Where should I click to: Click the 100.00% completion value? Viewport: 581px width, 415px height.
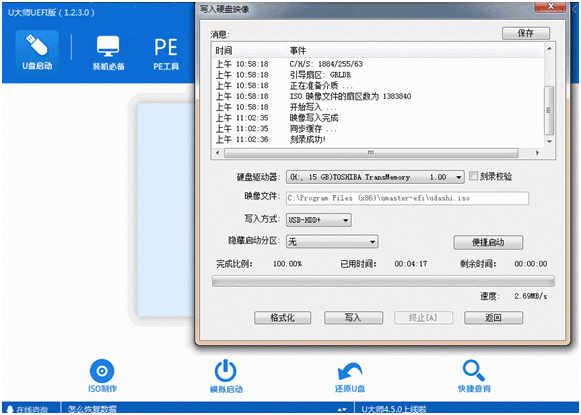point(288,264)
